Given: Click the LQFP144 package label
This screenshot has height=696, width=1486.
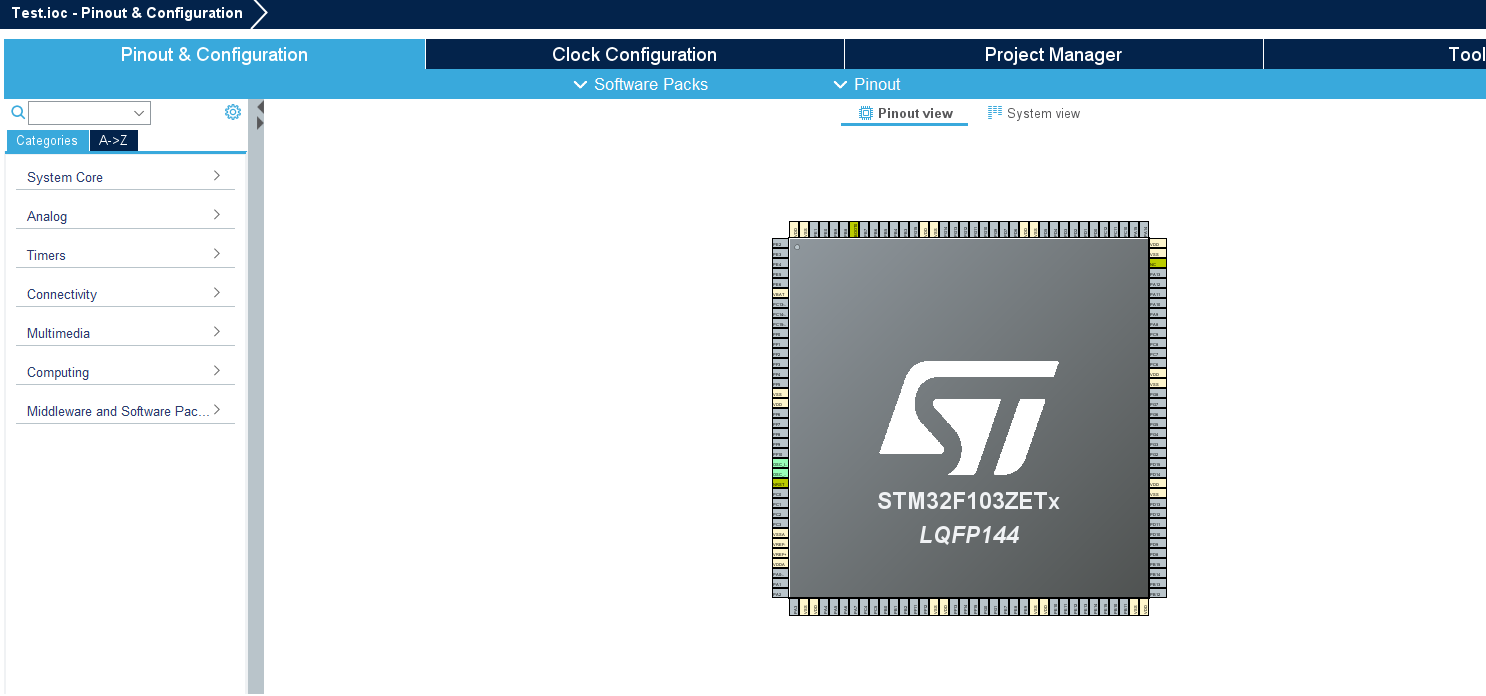Looking at the screenshot, I should 969,535.
